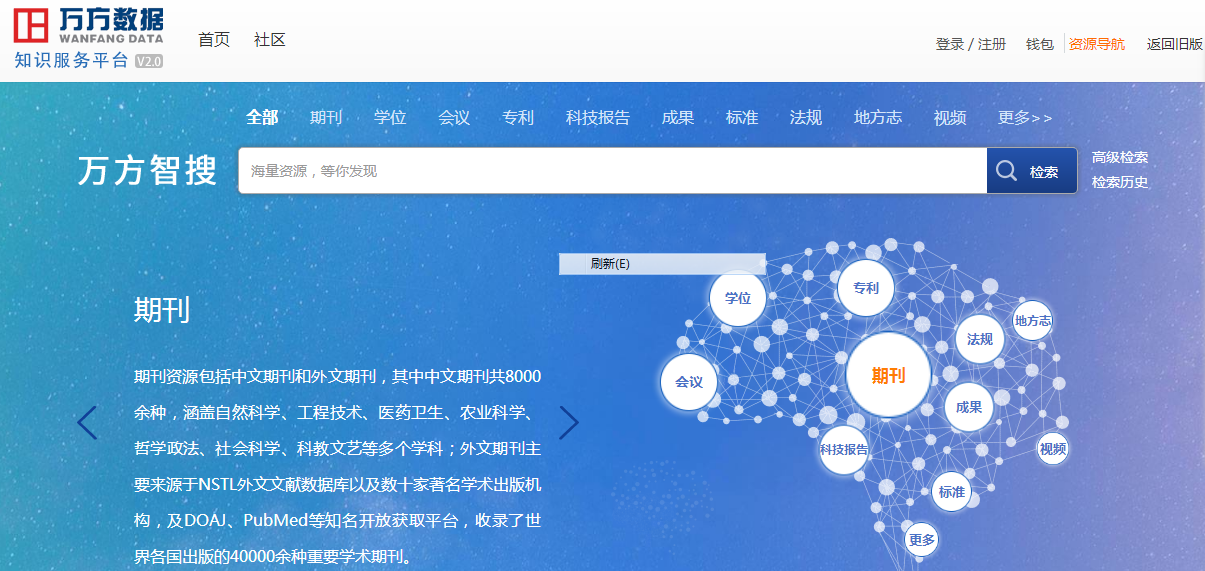Open the 科技报告 brain node bubble
1205x571 pixels.
tap(844, 450)
